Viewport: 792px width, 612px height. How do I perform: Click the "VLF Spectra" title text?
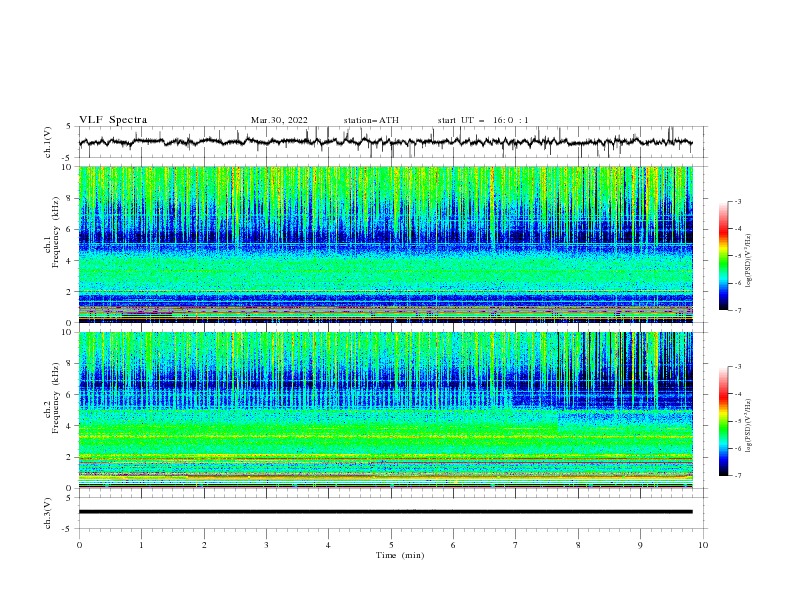pyautogui.click(x=113, y=120)
